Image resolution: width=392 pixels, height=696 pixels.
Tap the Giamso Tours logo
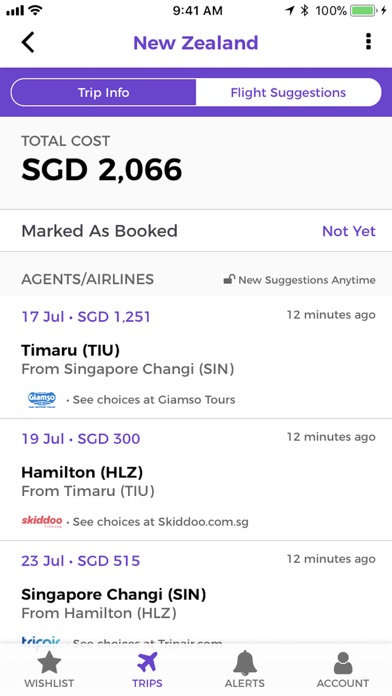(42, 399)
